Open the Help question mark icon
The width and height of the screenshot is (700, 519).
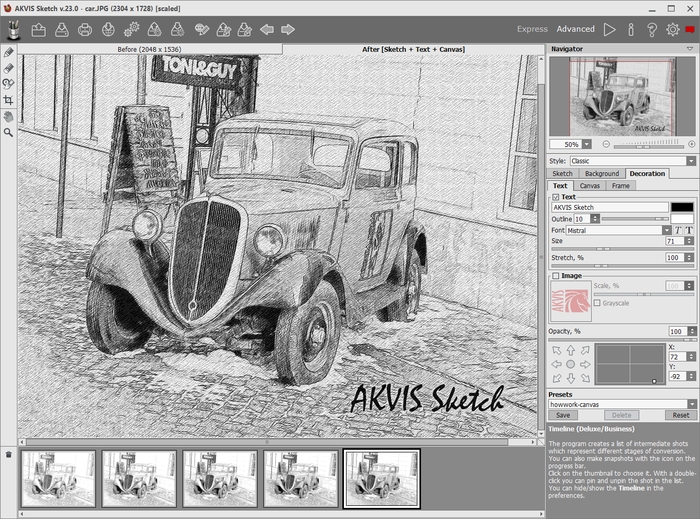pyautogui.click(x=651, y=29)
